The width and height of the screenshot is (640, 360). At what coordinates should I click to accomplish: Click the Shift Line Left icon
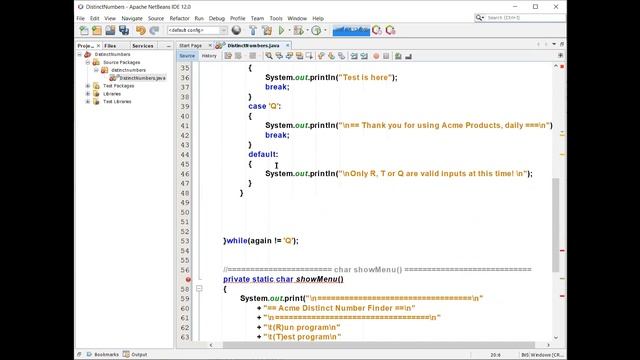[354, 56]
